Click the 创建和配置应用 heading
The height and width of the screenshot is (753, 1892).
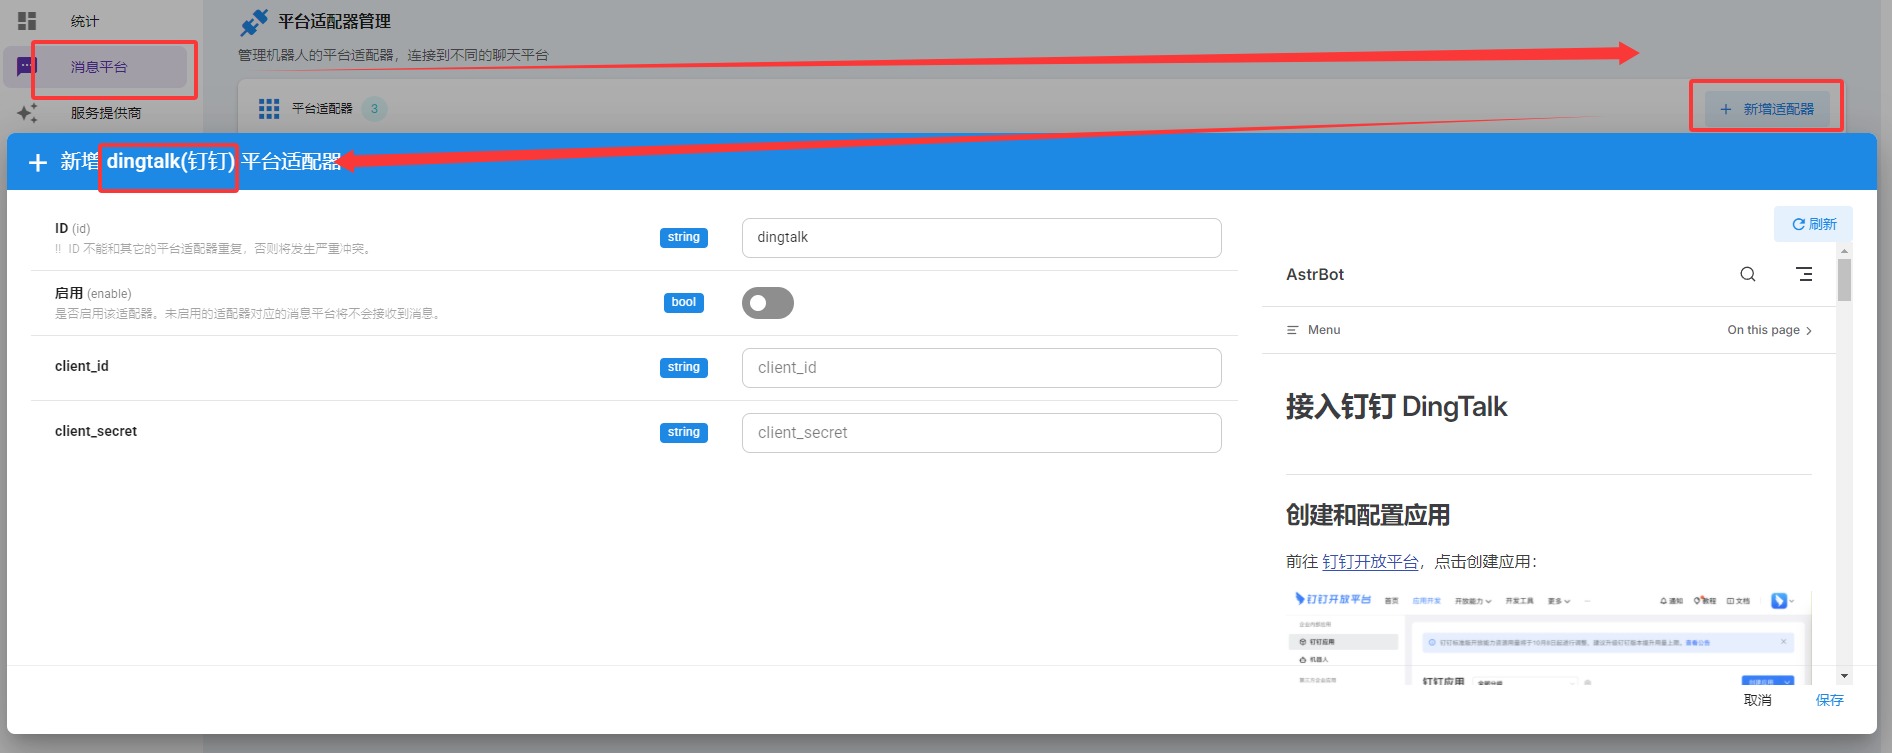click(1368, 515)
